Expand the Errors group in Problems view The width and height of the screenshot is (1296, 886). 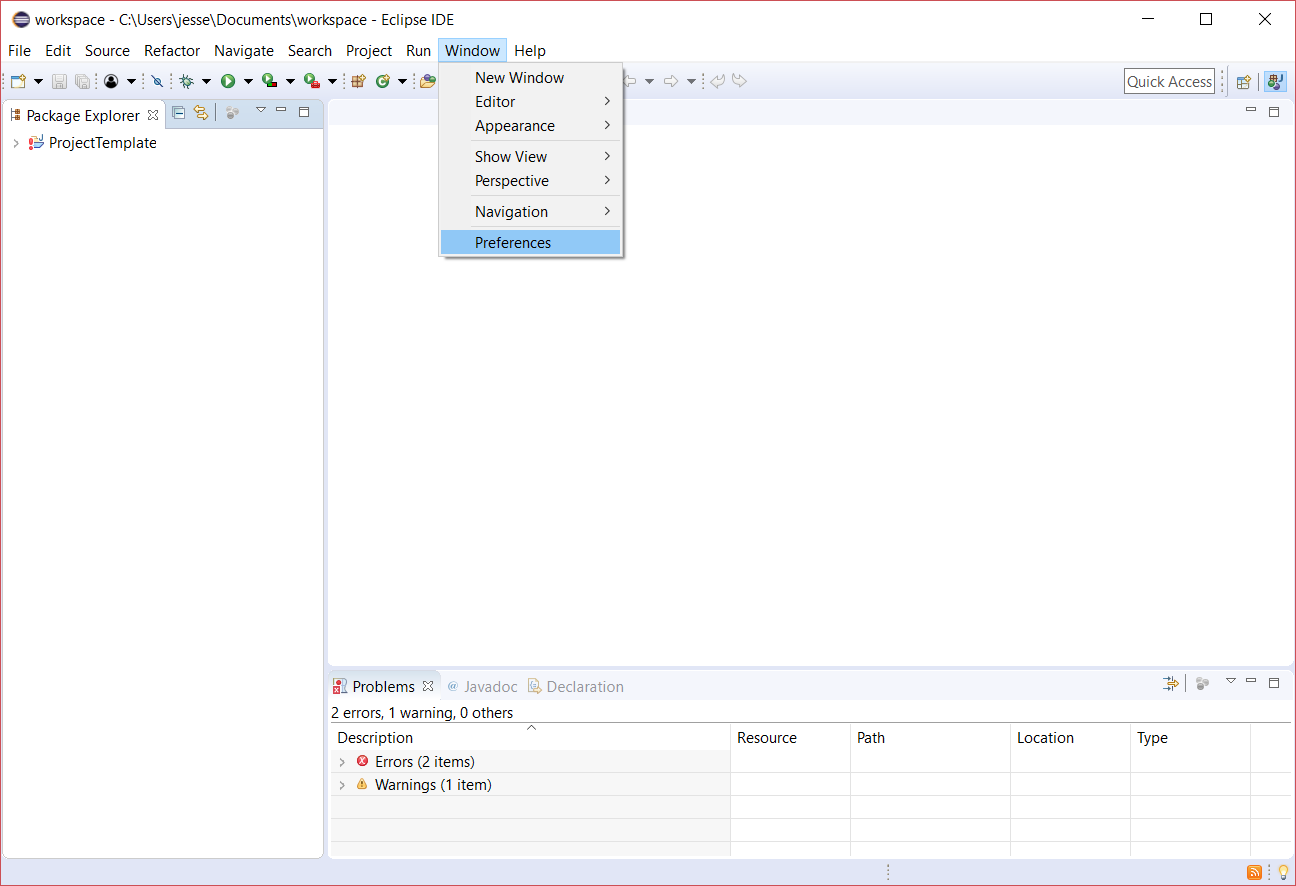[343, 761]
